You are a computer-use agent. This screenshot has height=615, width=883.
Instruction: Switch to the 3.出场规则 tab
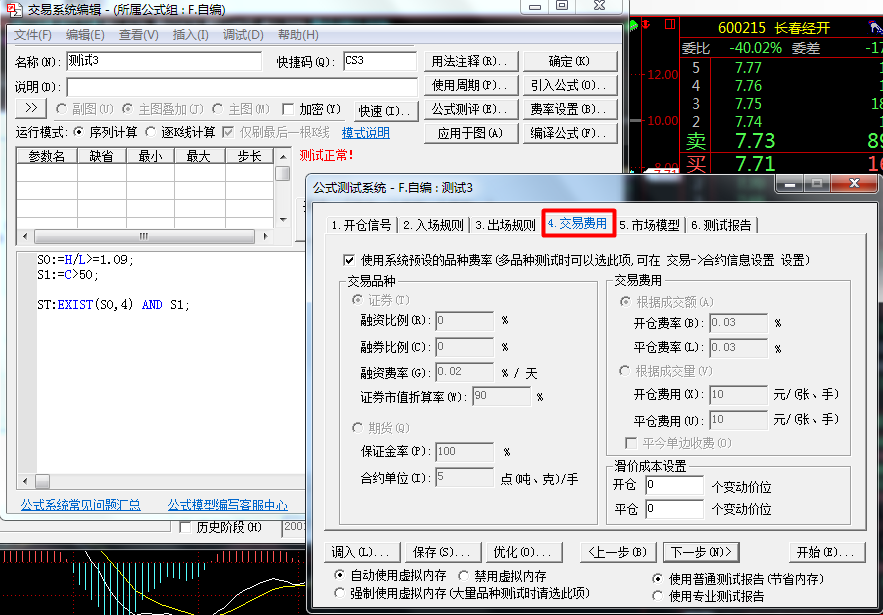(505, 225)
